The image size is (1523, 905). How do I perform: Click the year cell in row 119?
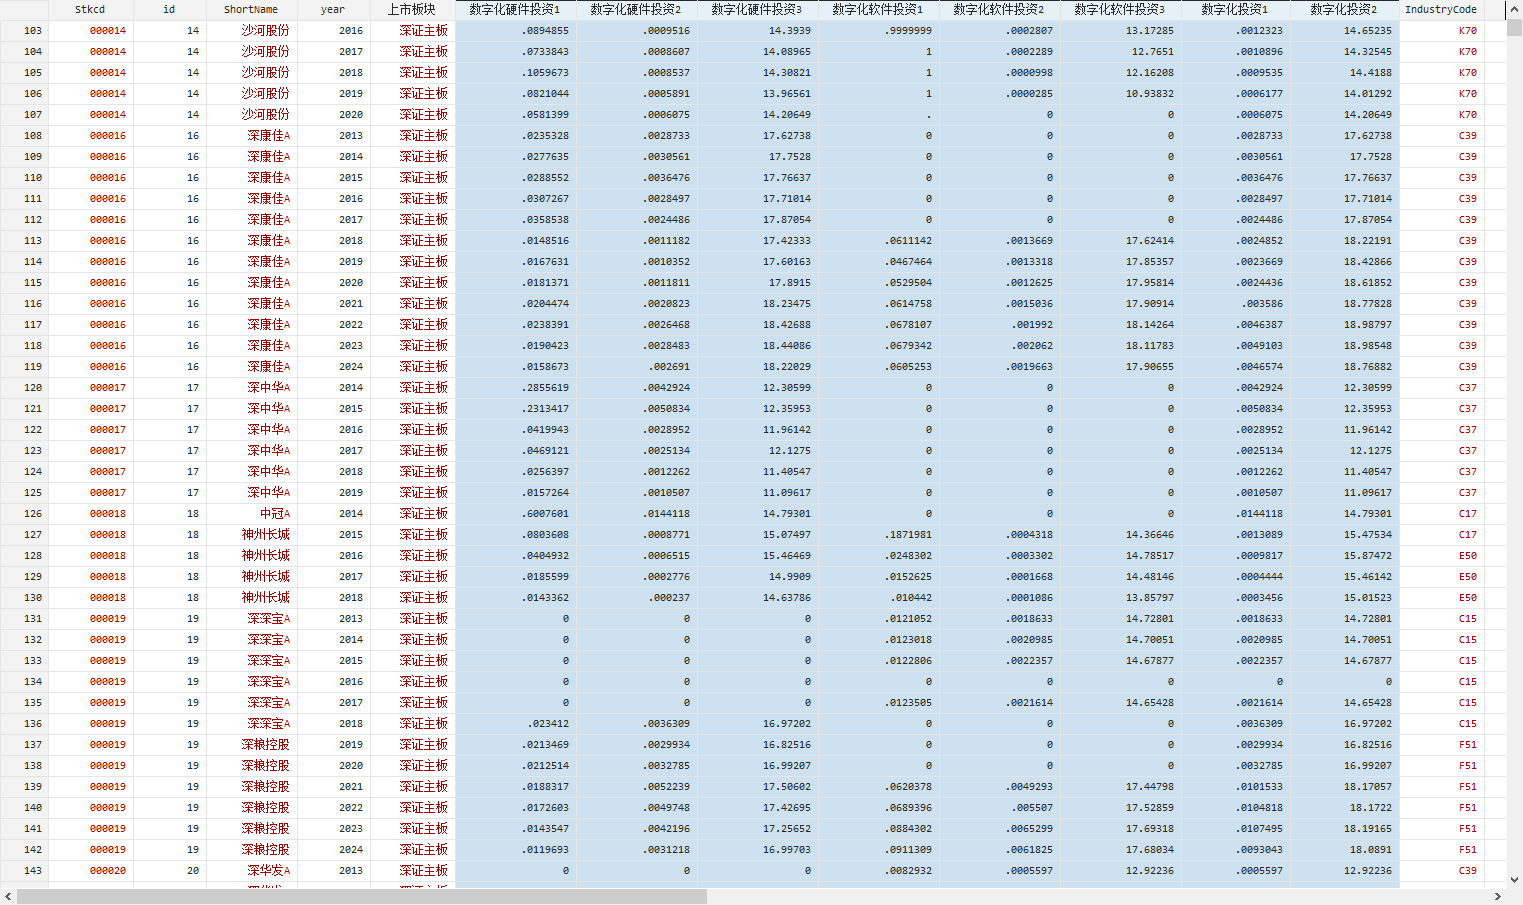click(333, 367)
